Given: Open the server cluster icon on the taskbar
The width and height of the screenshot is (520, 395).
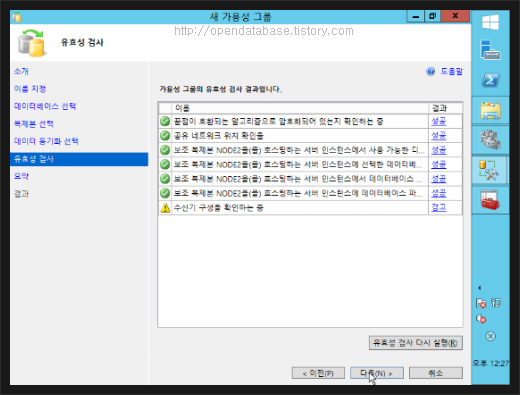Looking at the screenshot, I should pos(490,140).
